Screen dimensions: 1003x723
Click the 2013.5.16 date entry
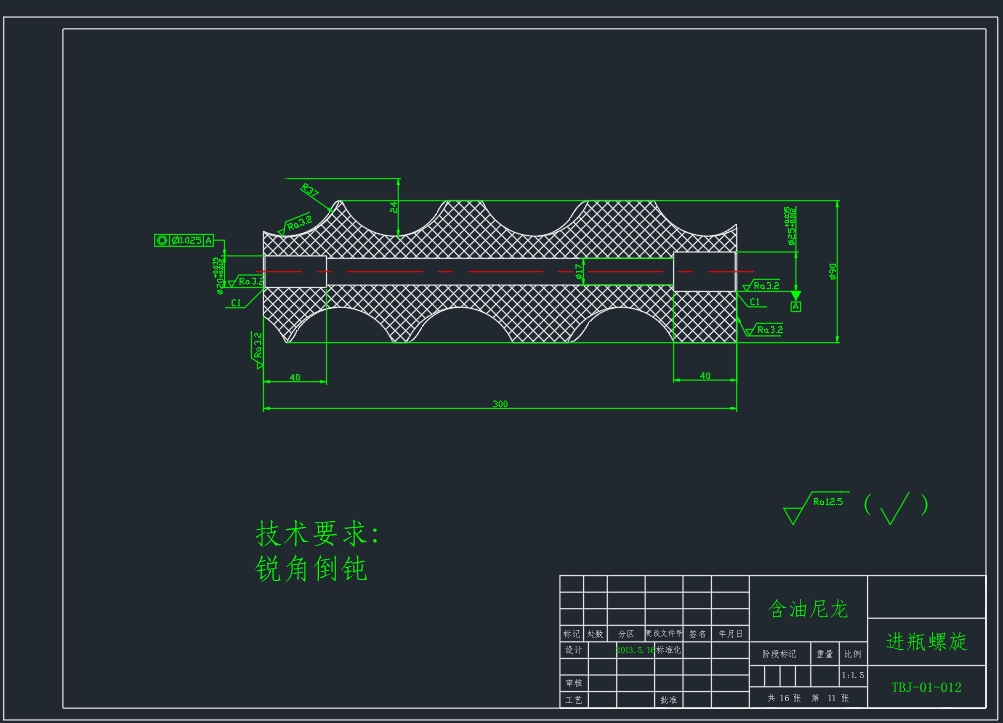pyautogui.click(x=635, y=649)
